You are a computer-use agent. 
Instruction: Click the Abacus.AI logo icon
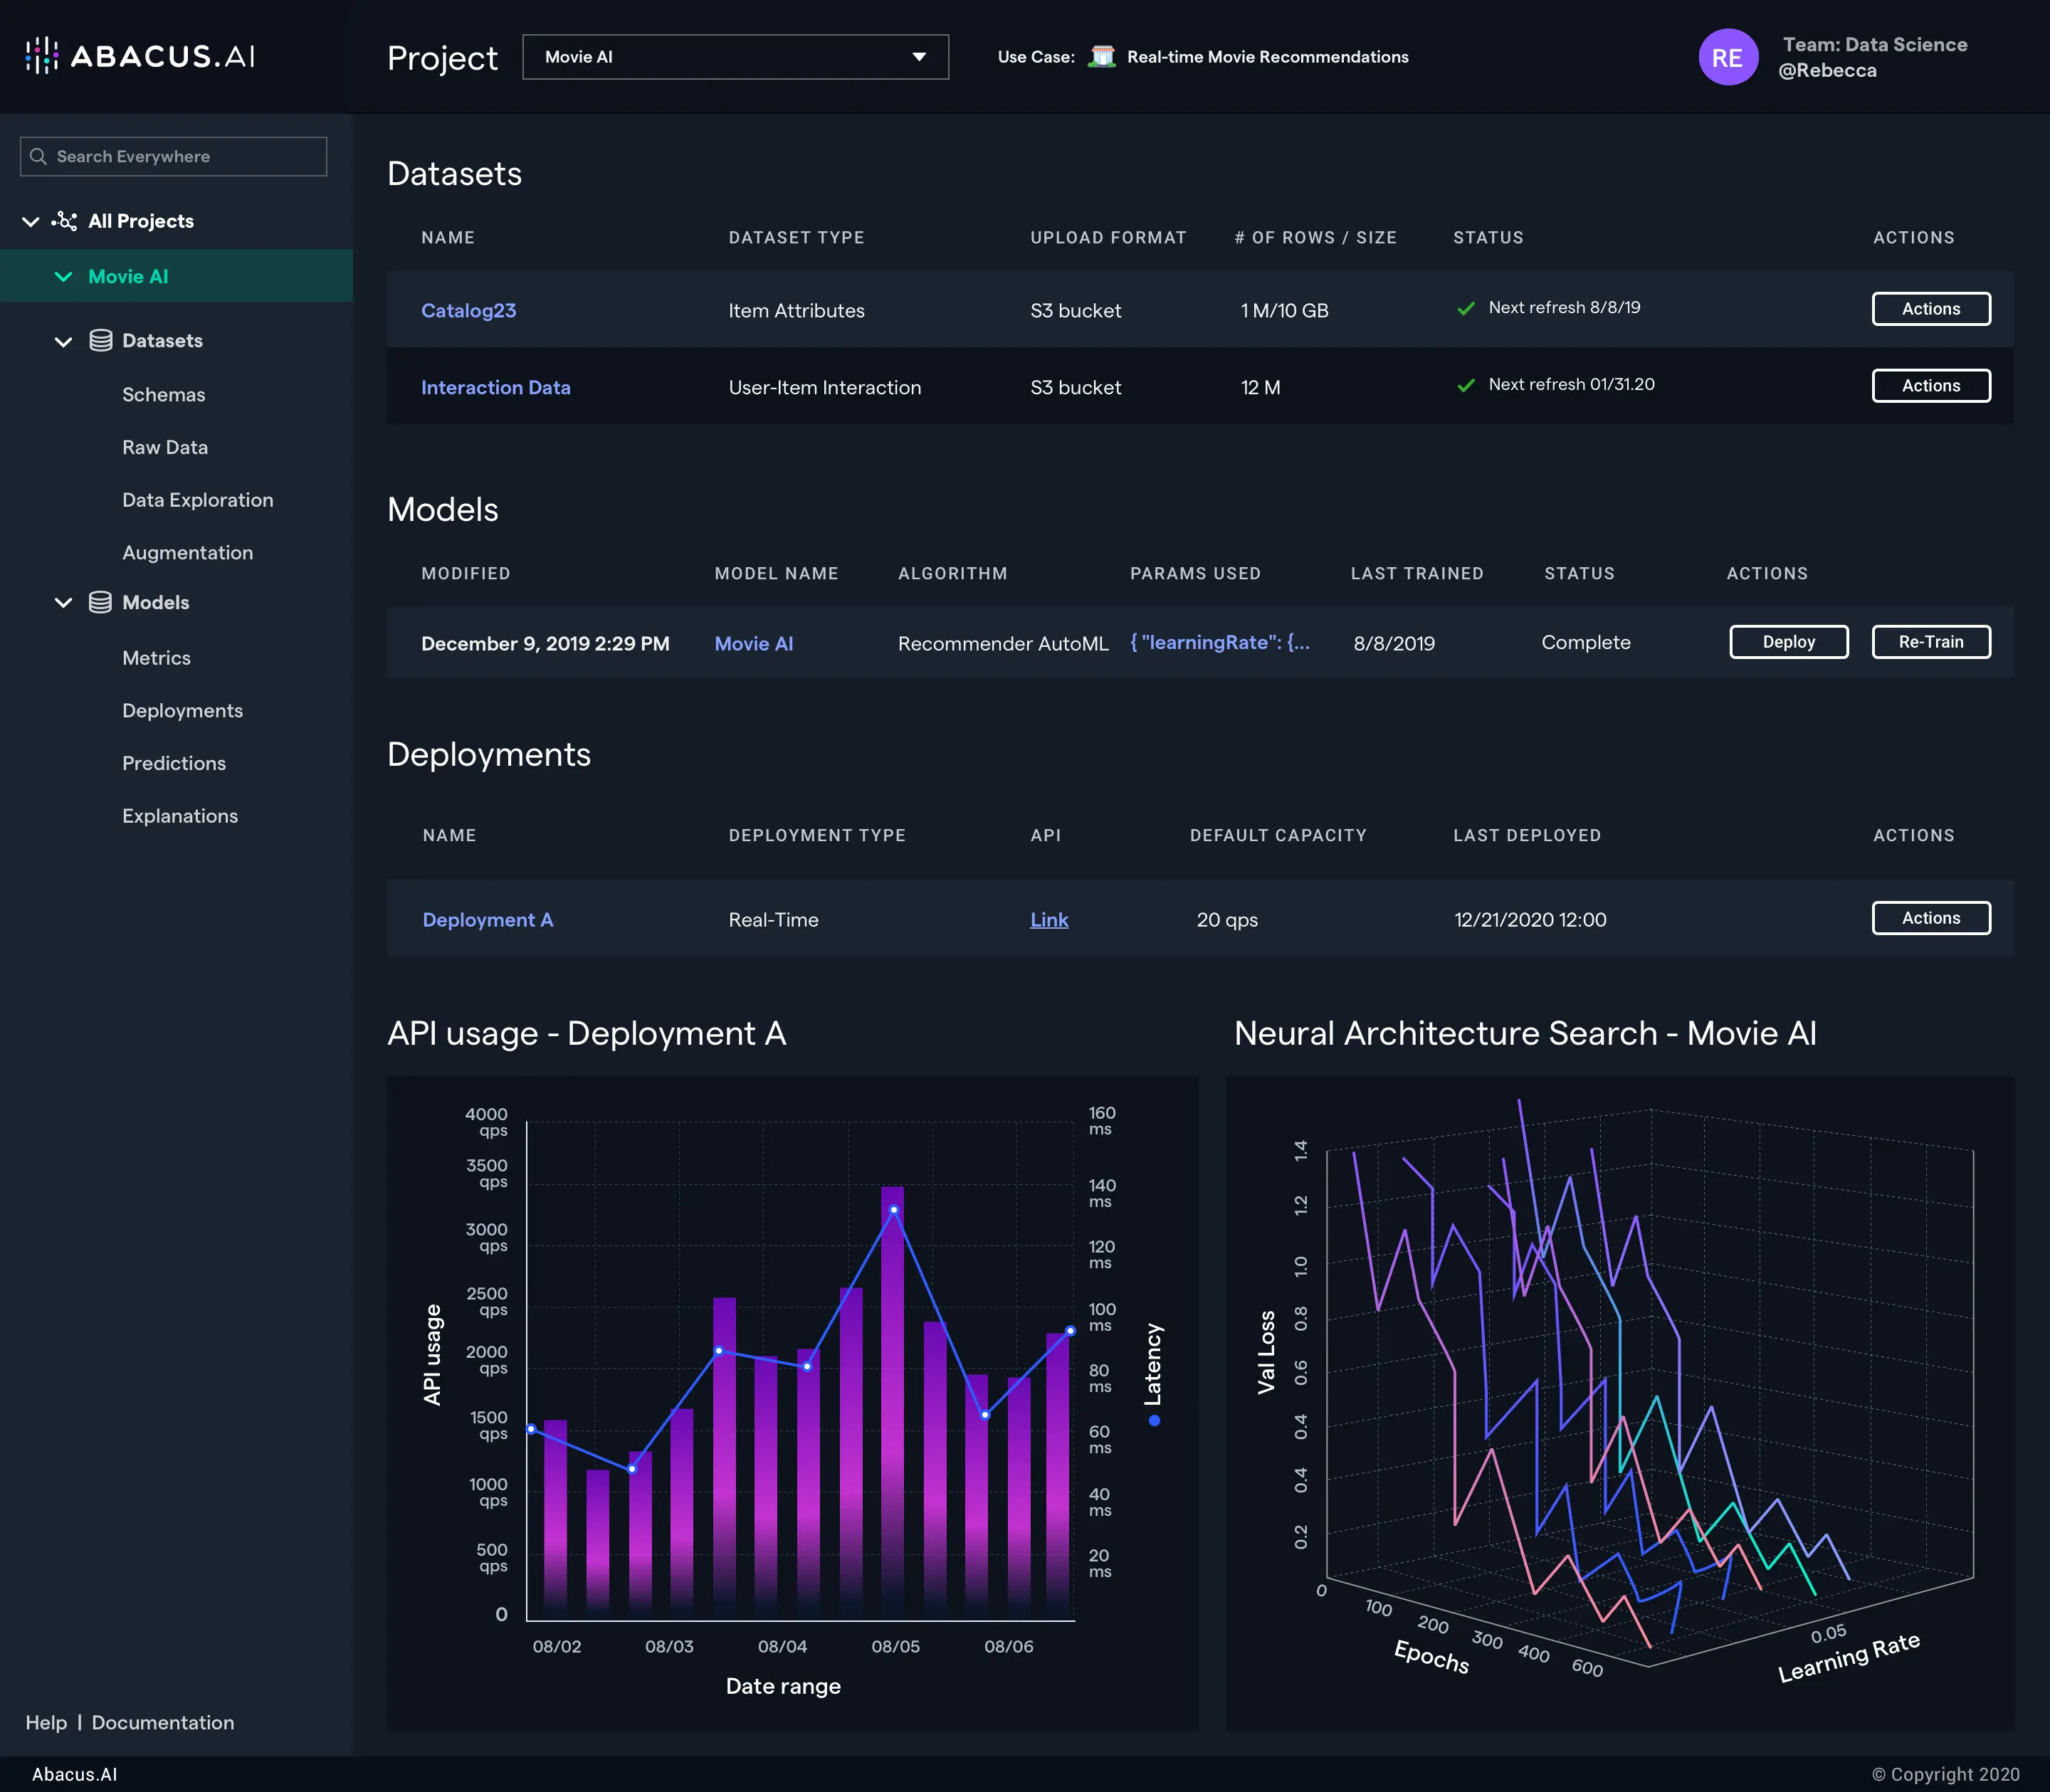[41, 56]
